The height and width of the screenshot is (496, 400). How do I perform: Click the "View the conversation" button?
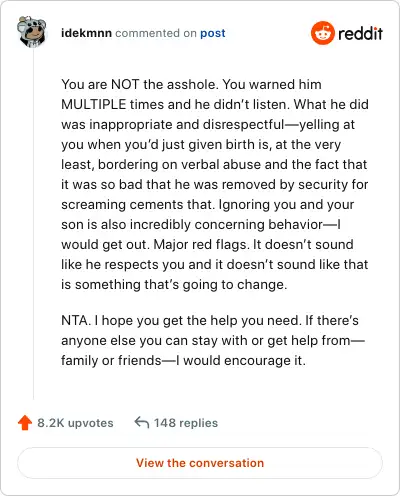click(x=200, y=463)
